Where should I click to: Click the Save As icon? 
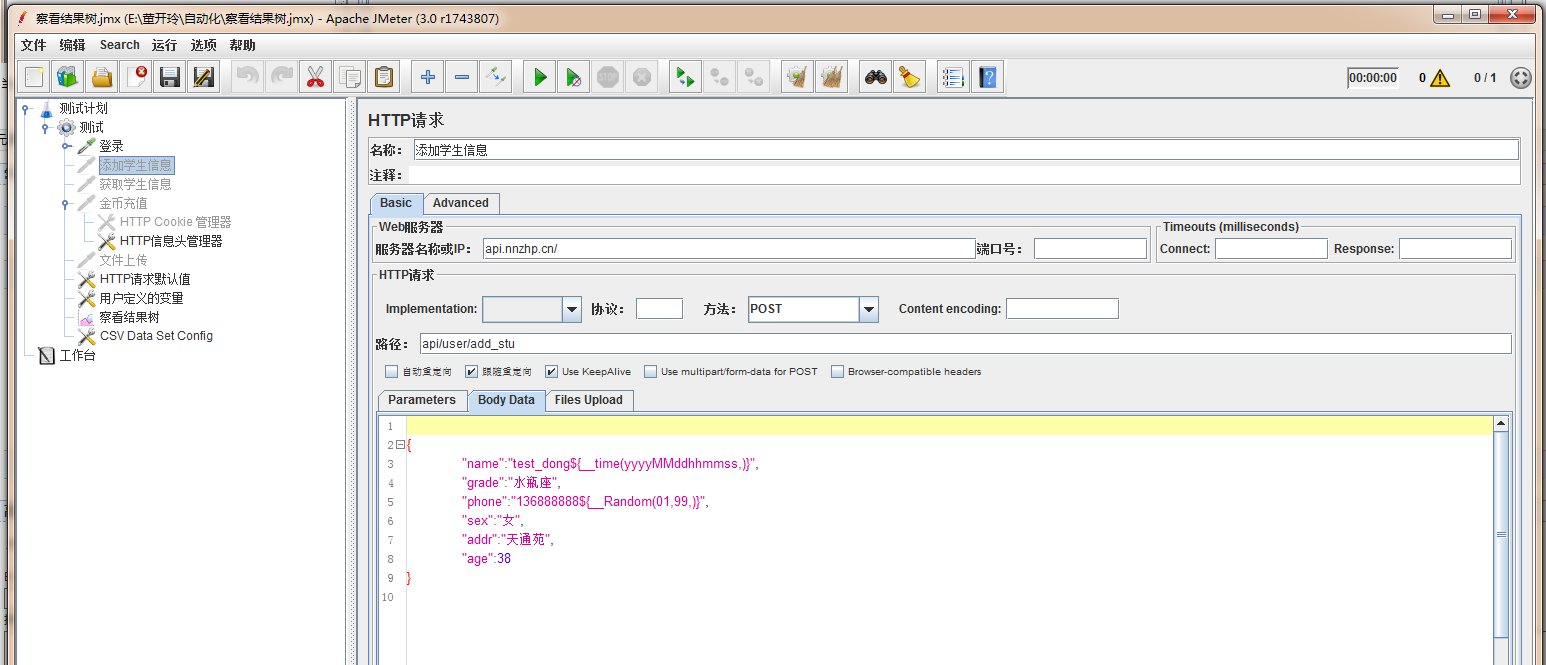click(x=204, y=77)
